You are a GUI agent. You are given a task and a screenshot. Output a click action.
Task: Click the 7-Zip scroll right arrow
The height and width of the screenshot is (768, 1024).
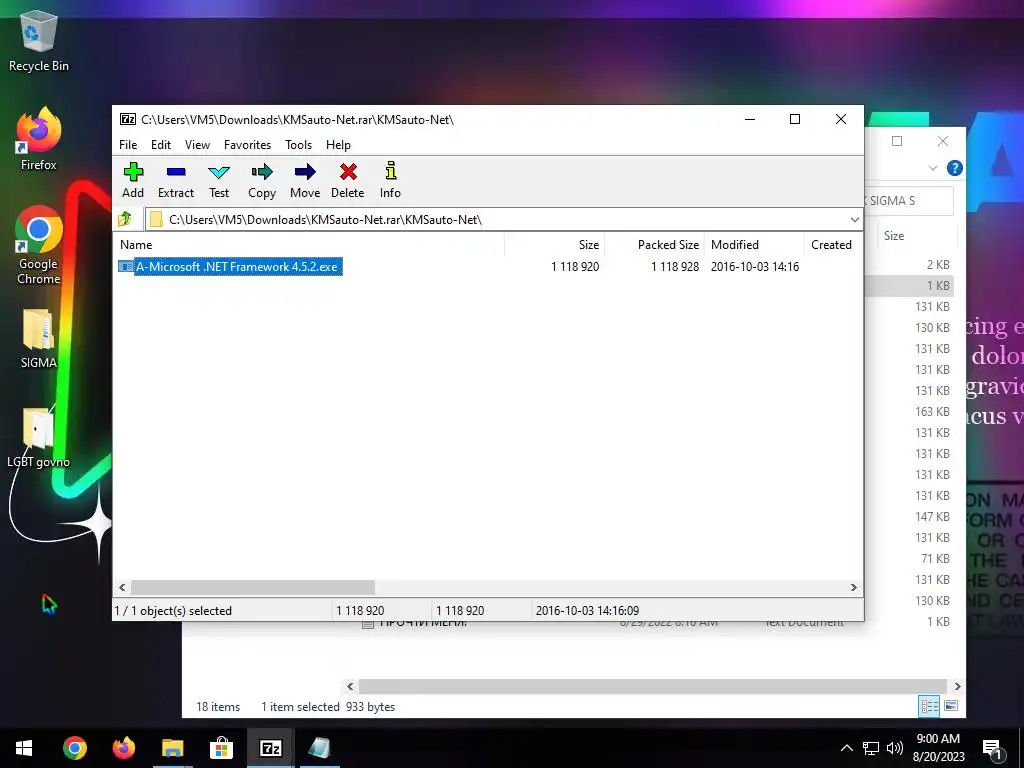(x=853, y=587)
